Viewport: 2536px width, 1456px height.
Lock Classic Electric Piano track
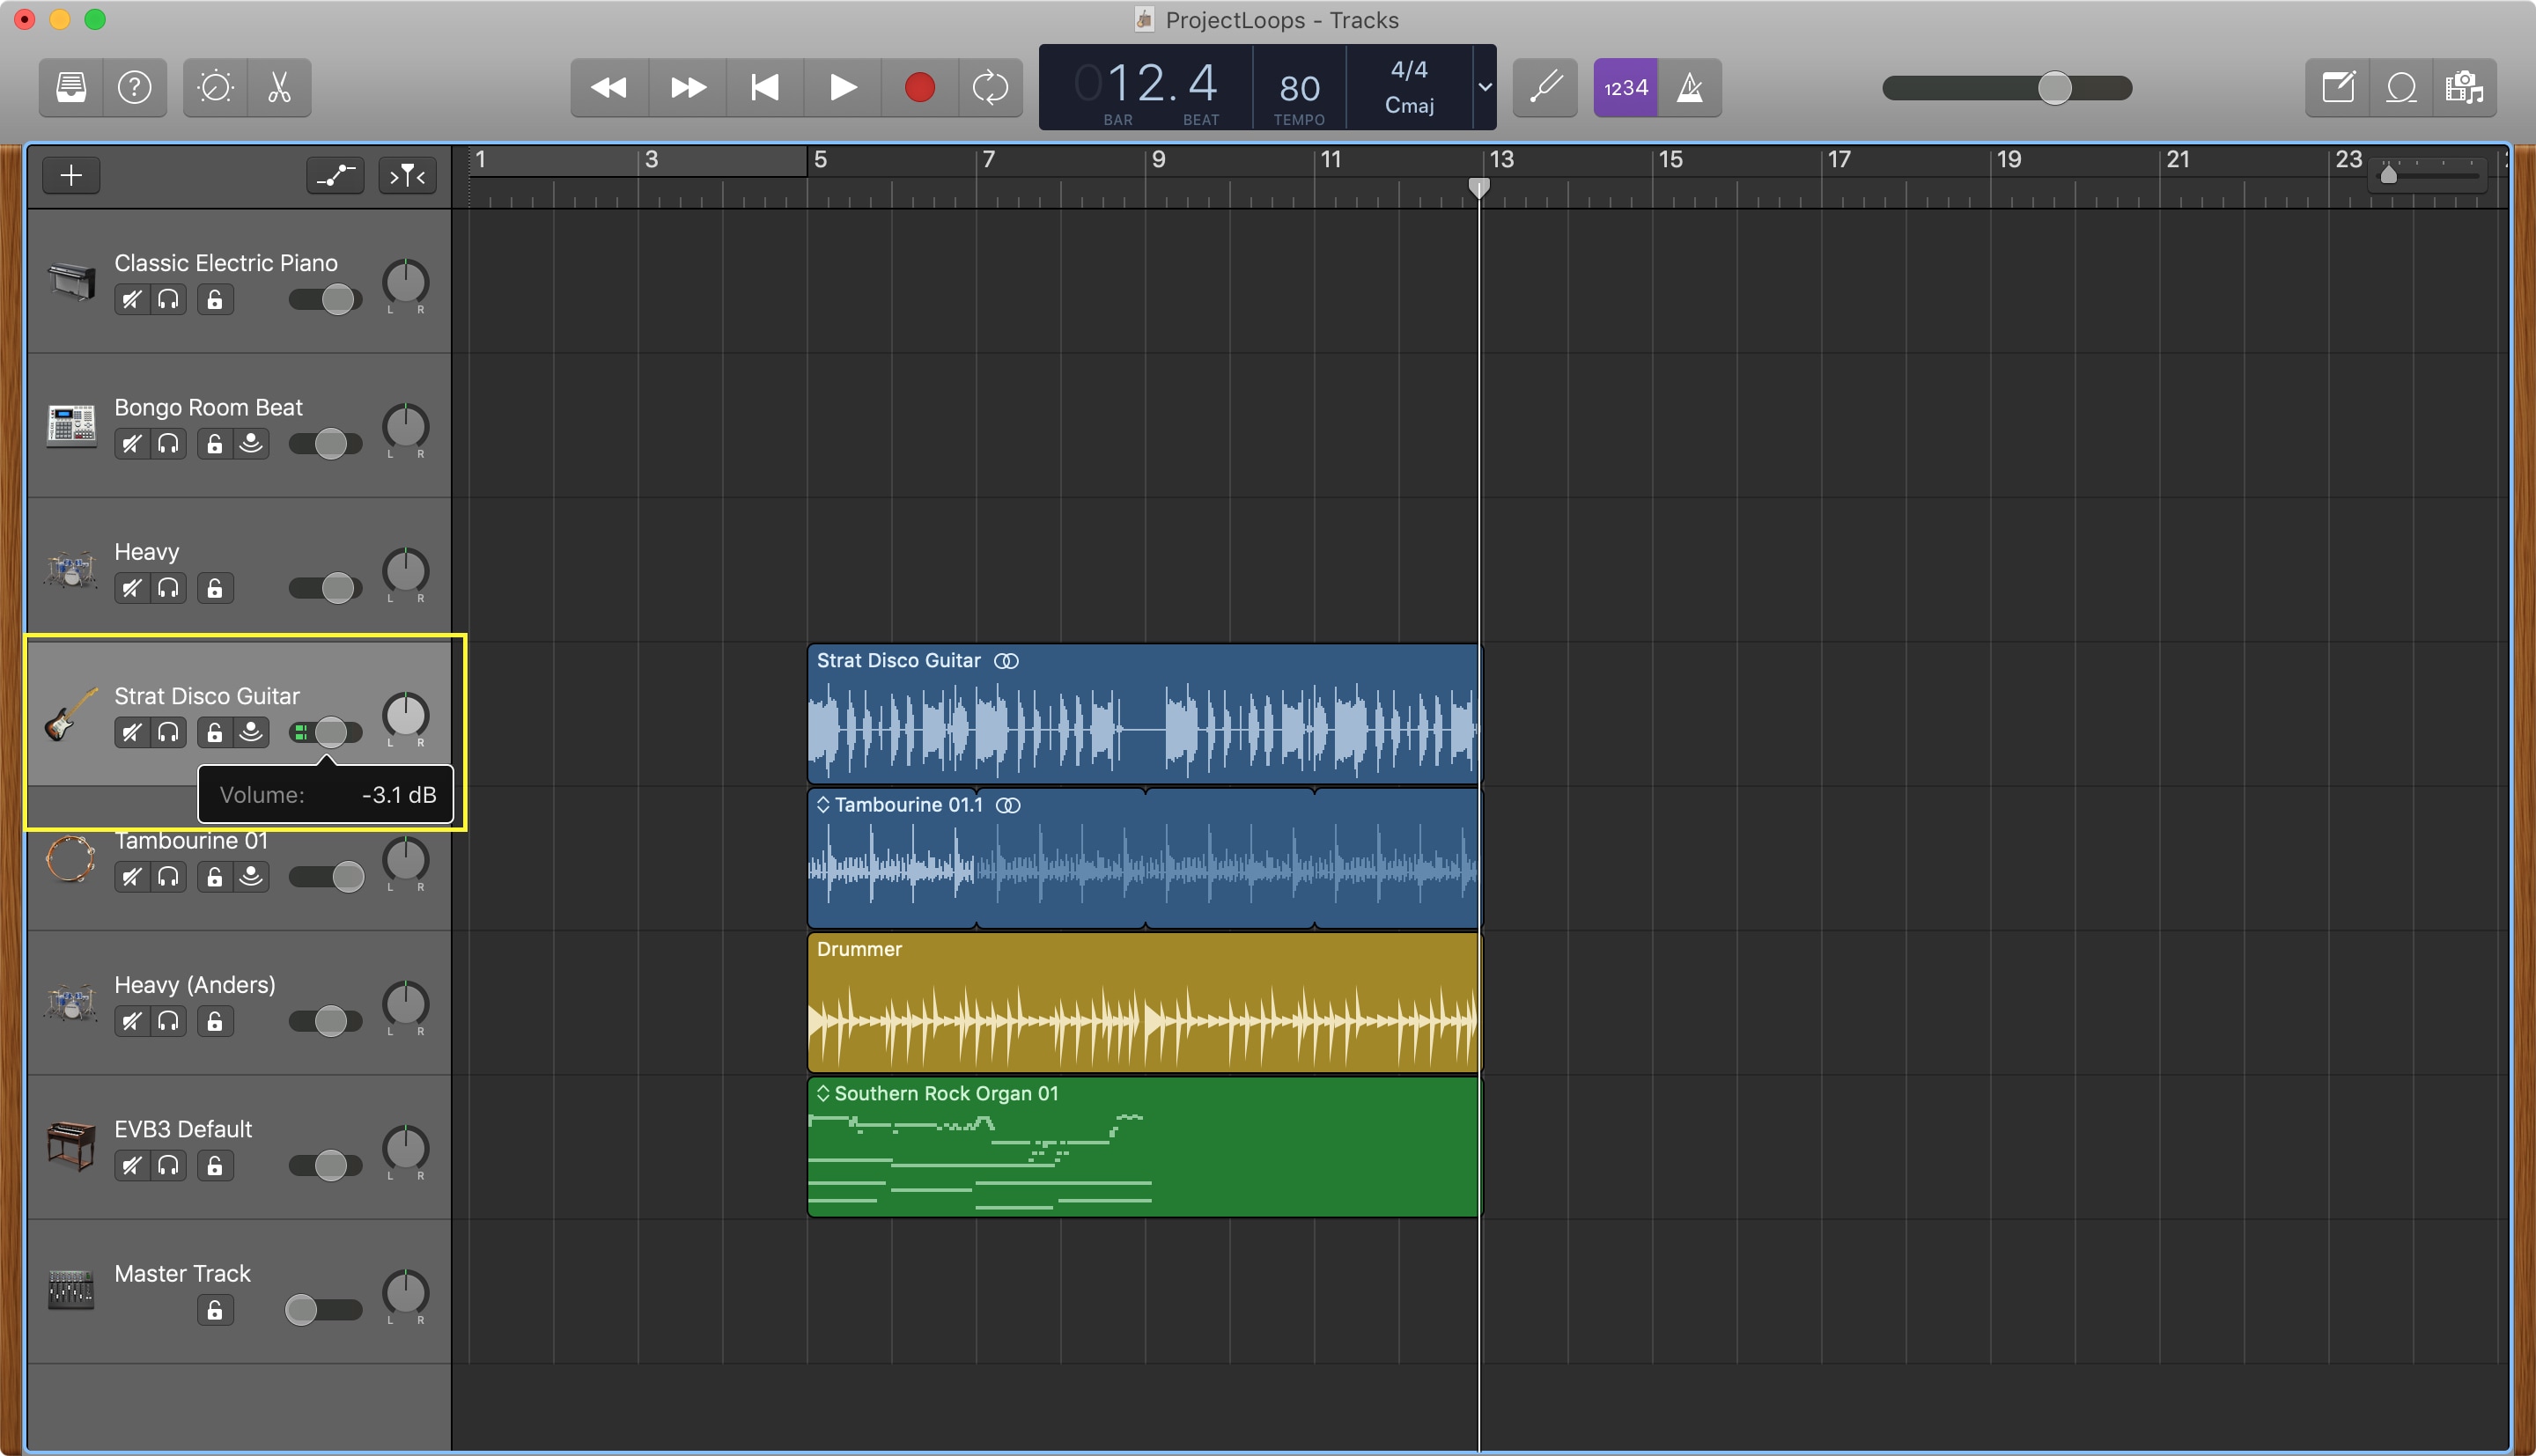214,299
